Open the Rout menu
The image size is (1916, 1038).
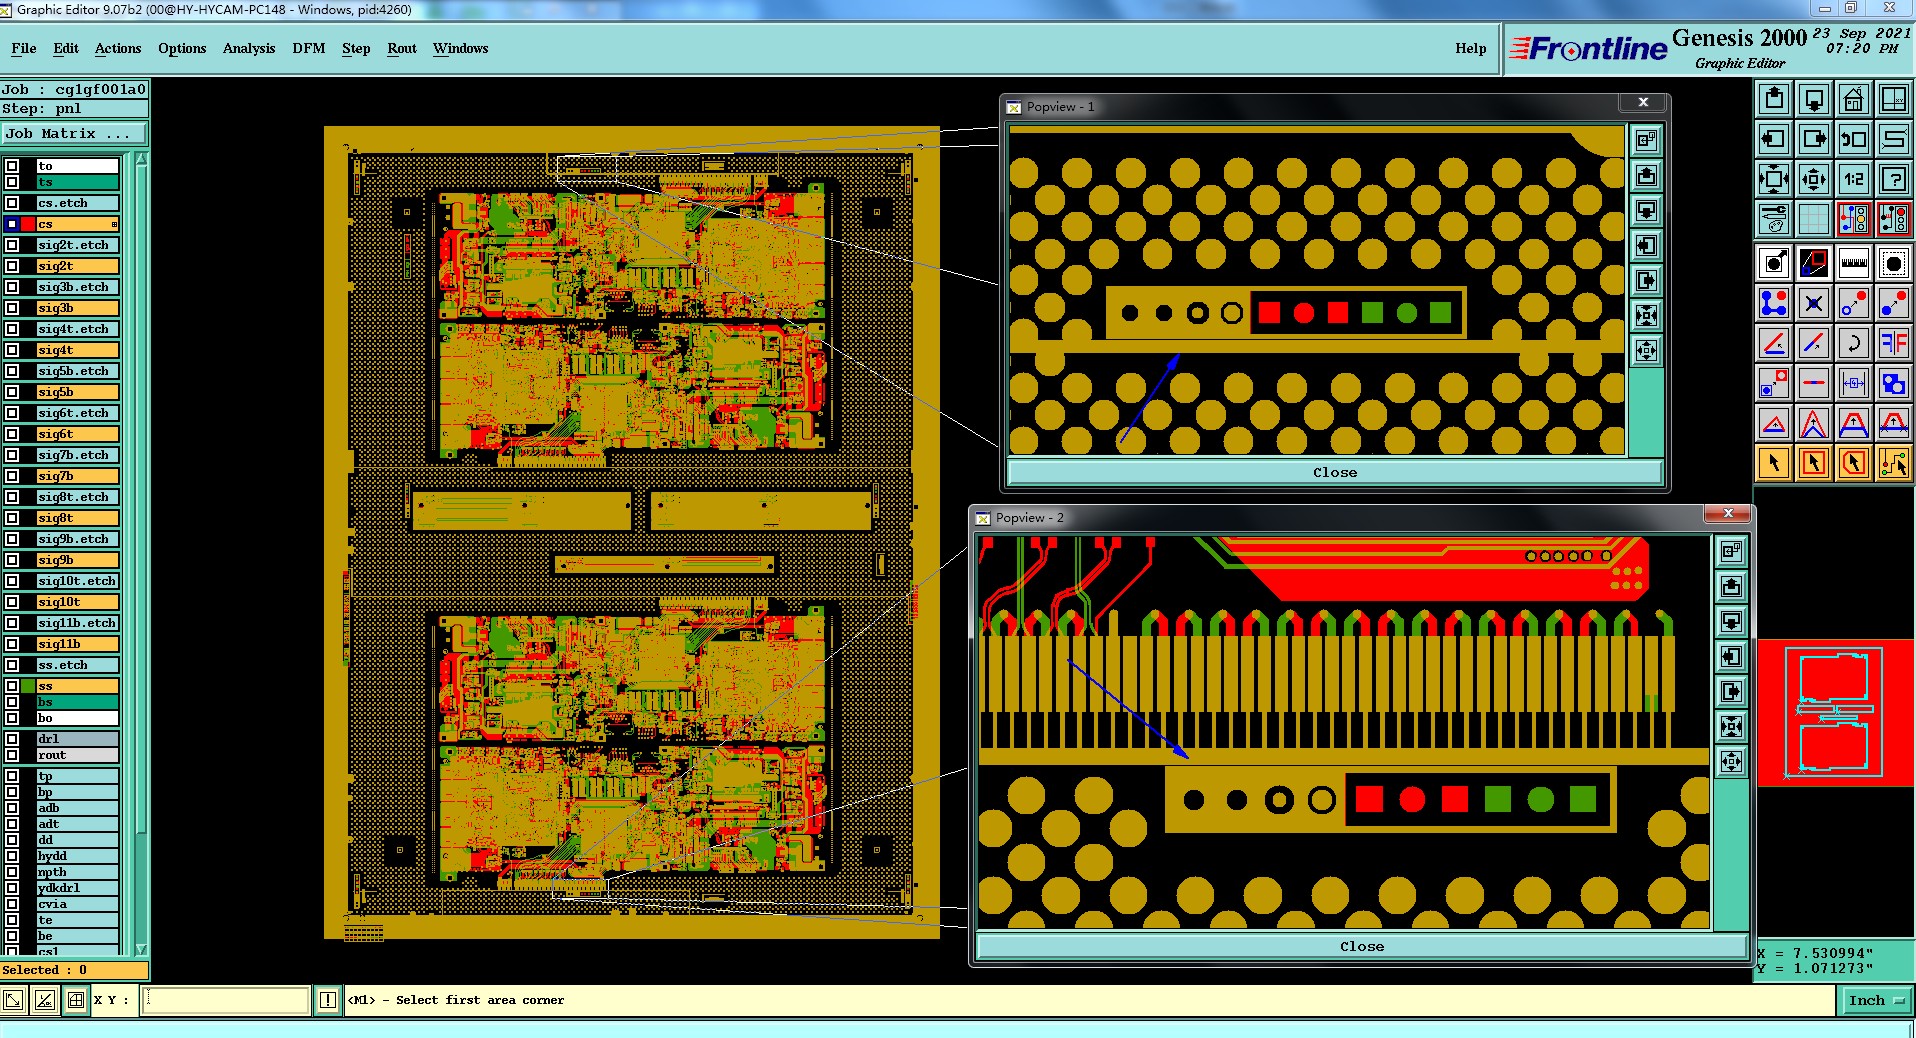[402, 48]
